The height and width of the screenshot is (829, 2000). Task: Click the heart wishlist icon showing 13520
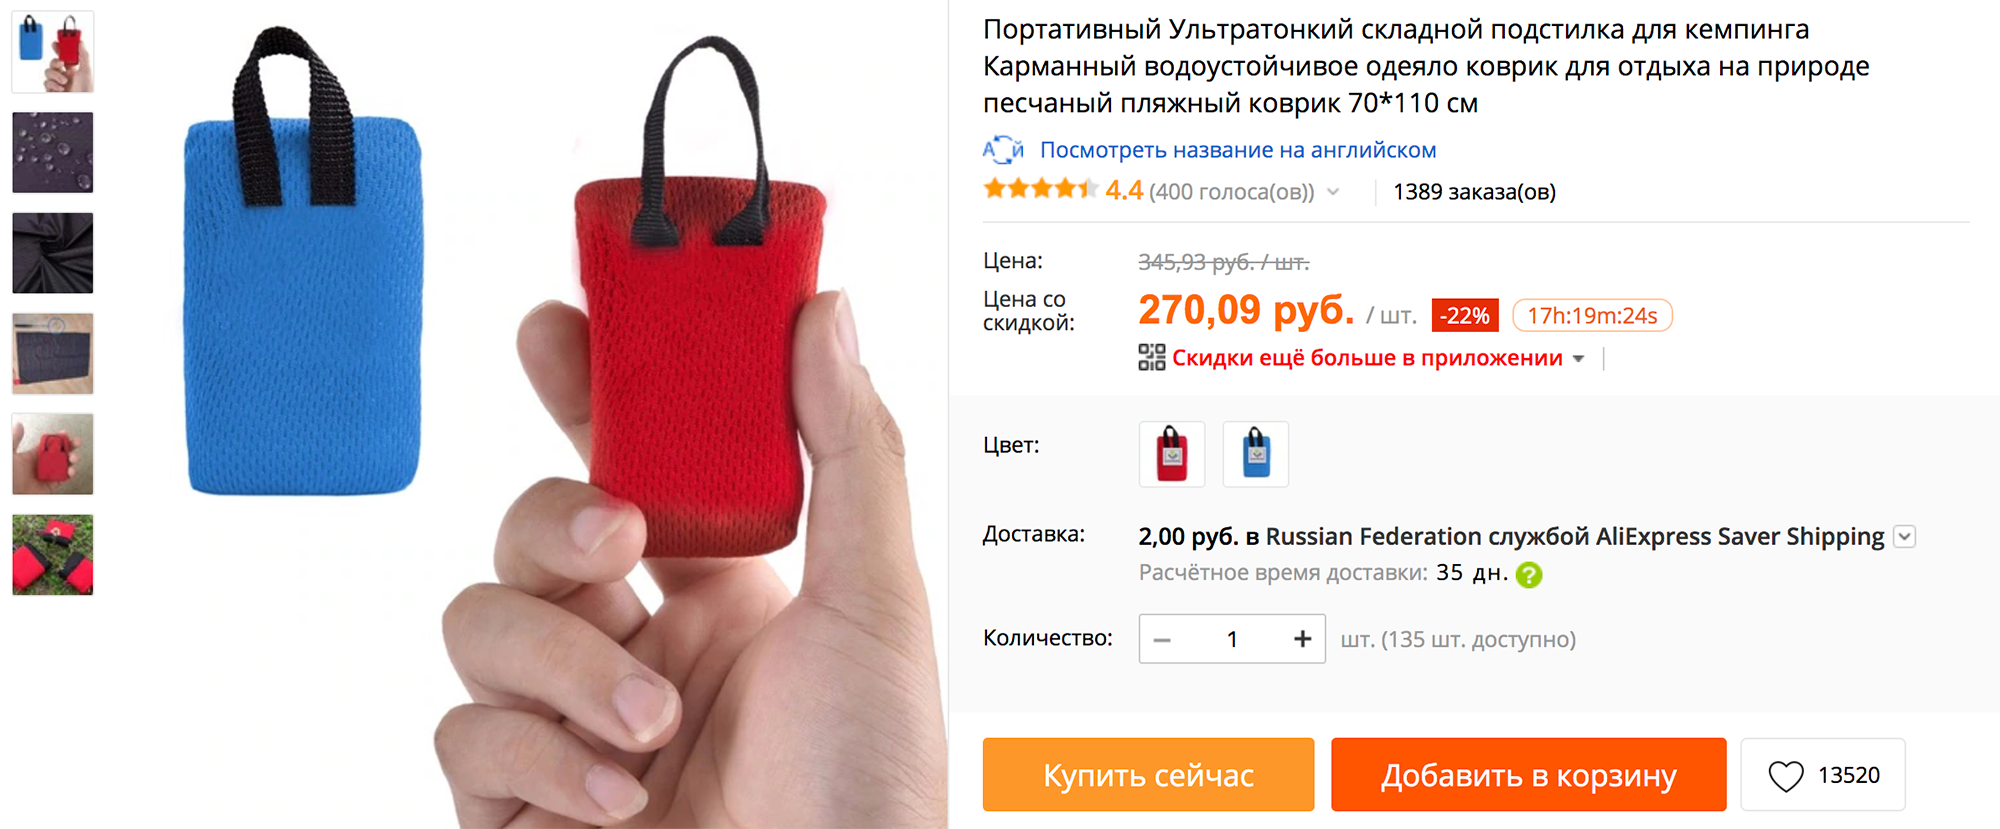click(1785, 776)
